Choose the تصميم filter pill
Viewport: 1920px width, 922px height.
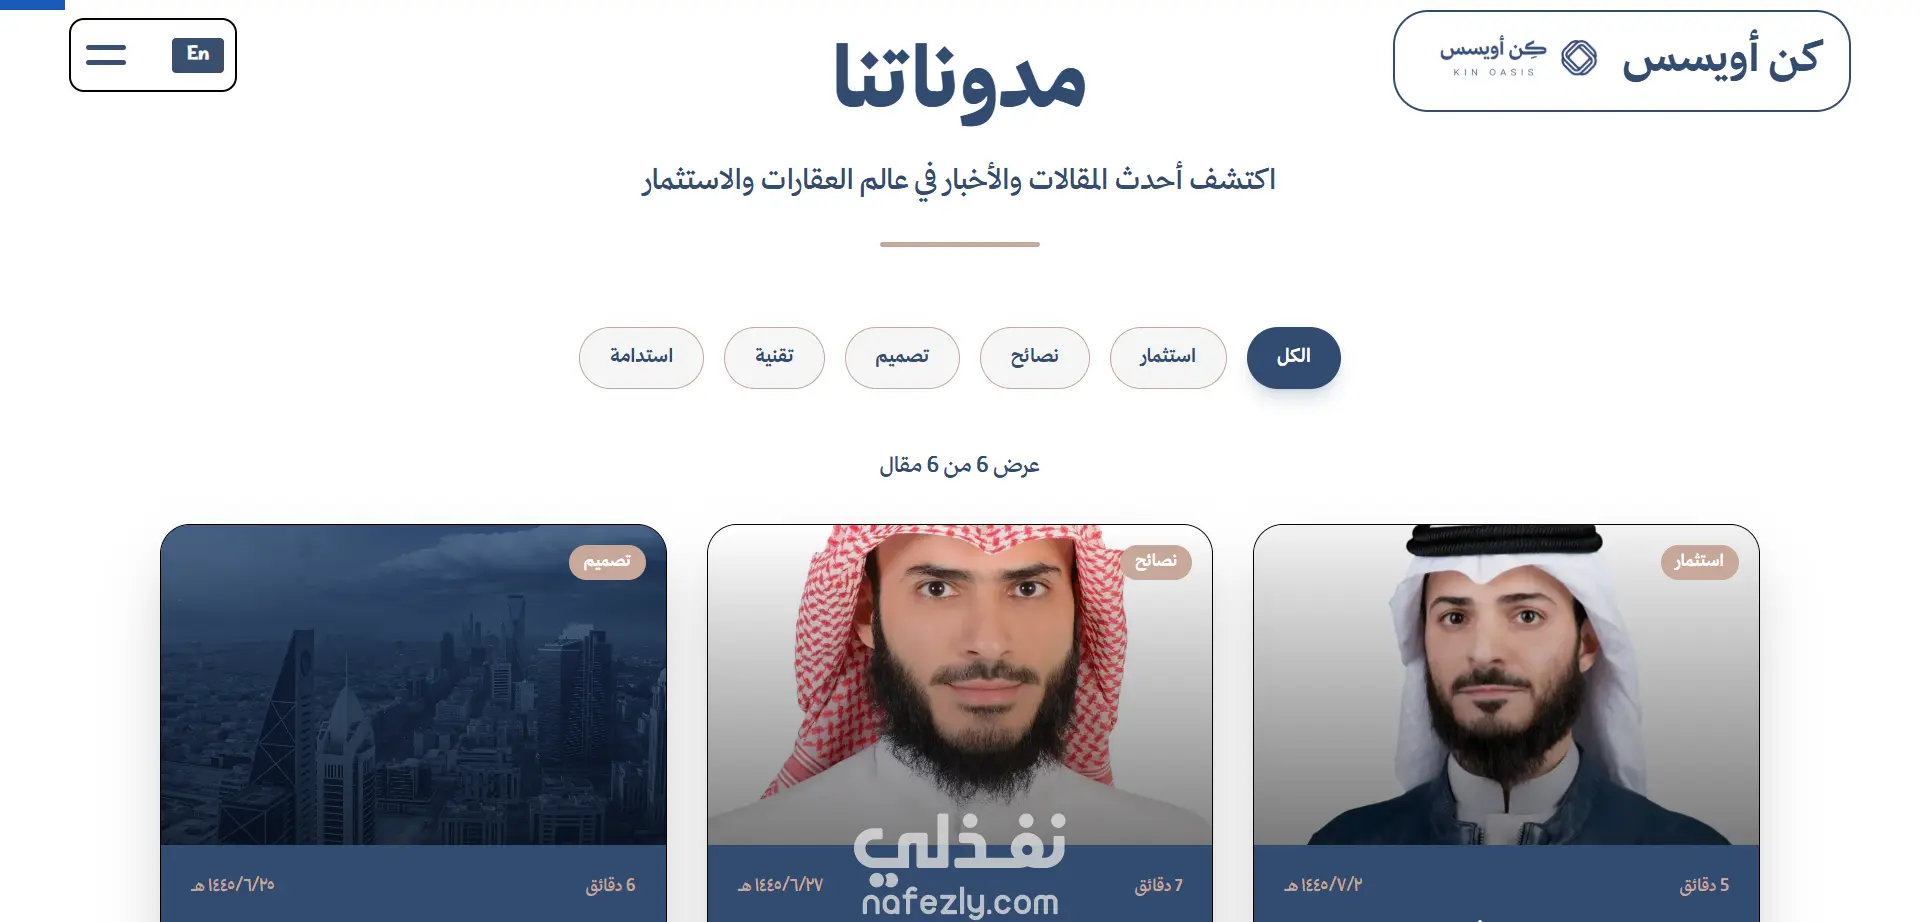pyautogui.click(x=902, y=357)
